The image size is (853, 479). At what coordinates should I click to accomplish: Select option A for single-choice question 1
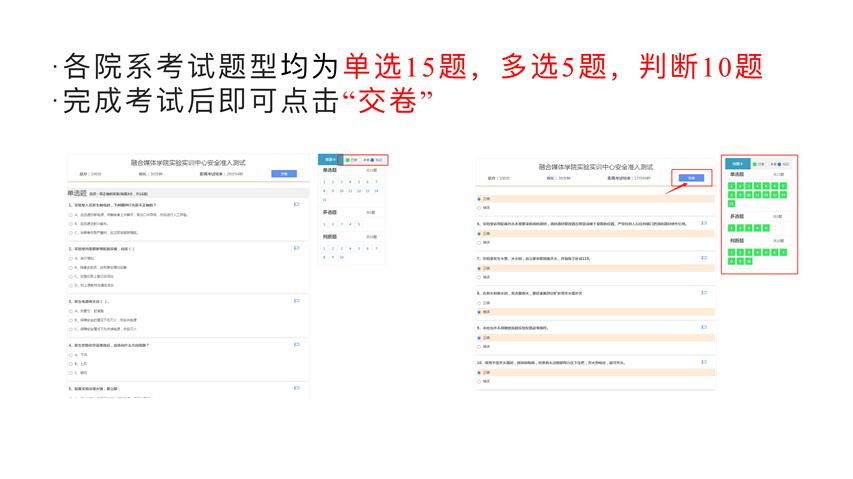pyautogui.click(x=71, y=214)
